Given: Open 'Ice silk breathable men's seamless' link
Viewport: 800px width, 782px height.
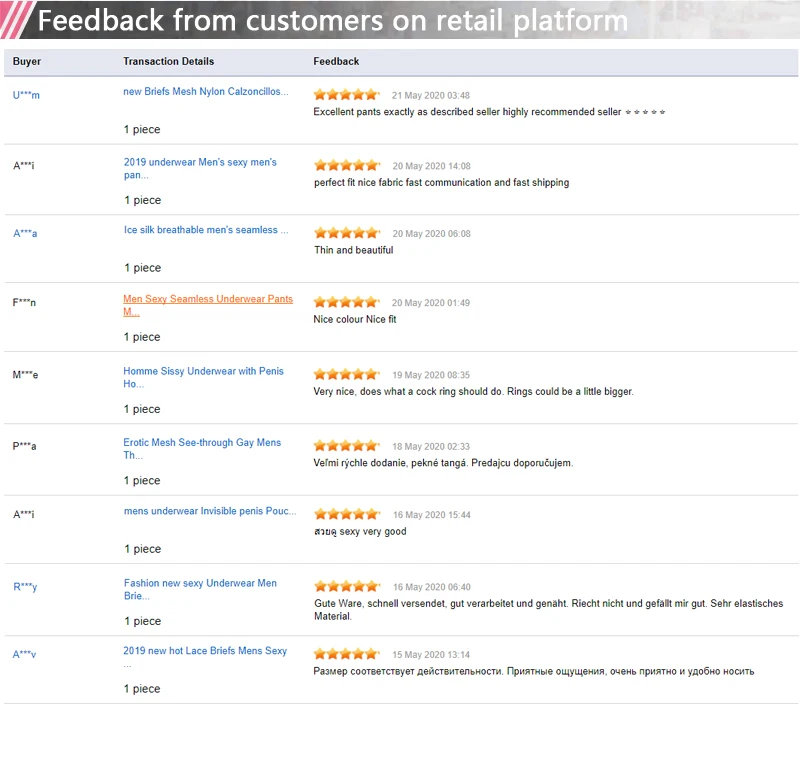Looking at the screenshot, I should pyautogui.click(x=206, y=230).
